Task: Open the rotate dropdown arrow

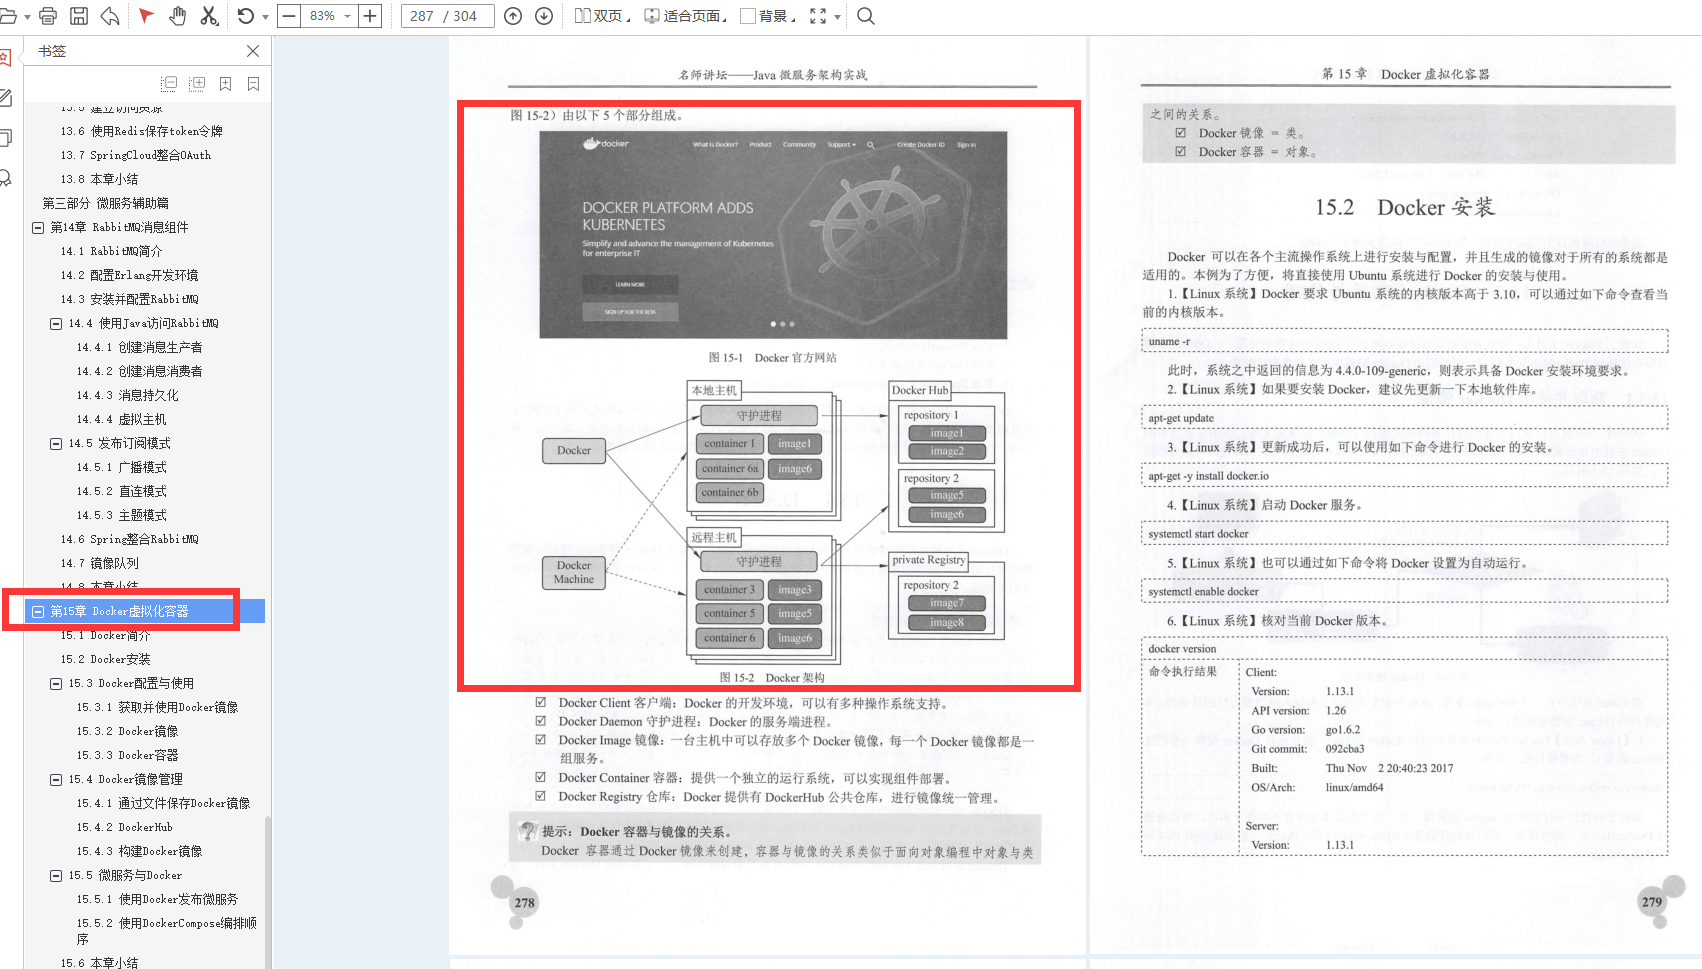Action: 265,17
